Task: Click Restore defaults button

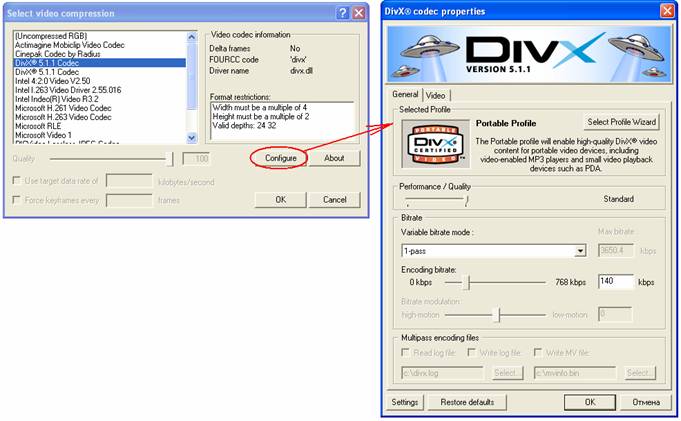Action: tap(467, 402)
